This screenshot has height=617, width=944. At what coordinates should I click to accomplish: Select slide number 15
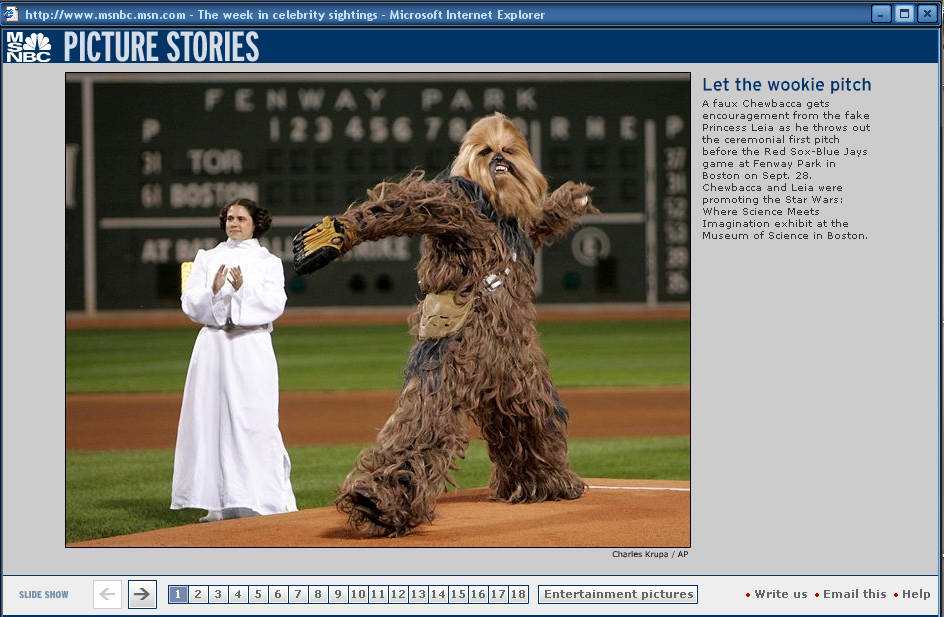click(458, 594)
